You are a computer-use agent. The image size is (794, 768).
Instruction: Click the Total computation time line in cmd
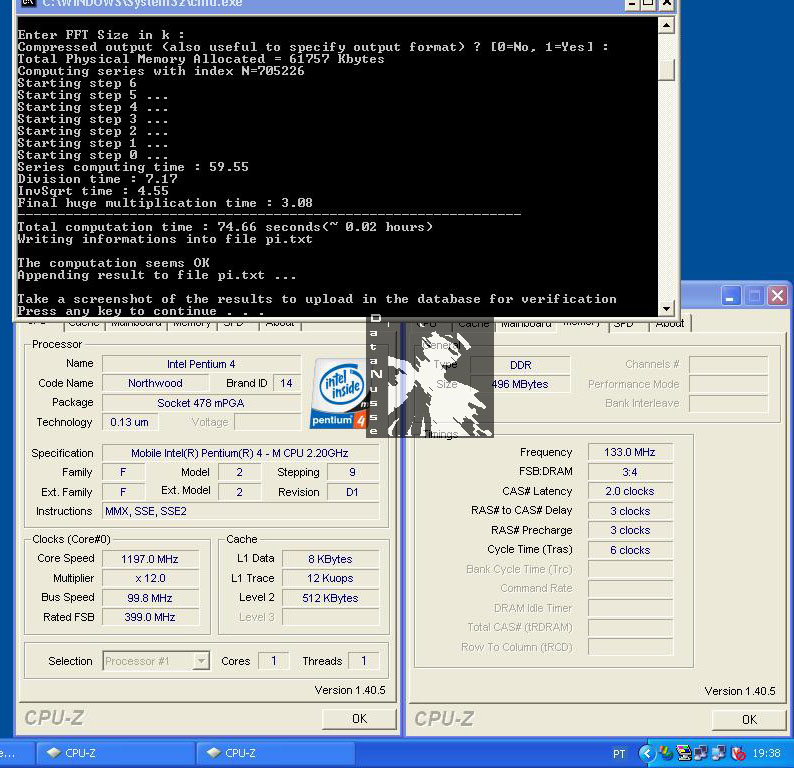(x=225, y=227)
